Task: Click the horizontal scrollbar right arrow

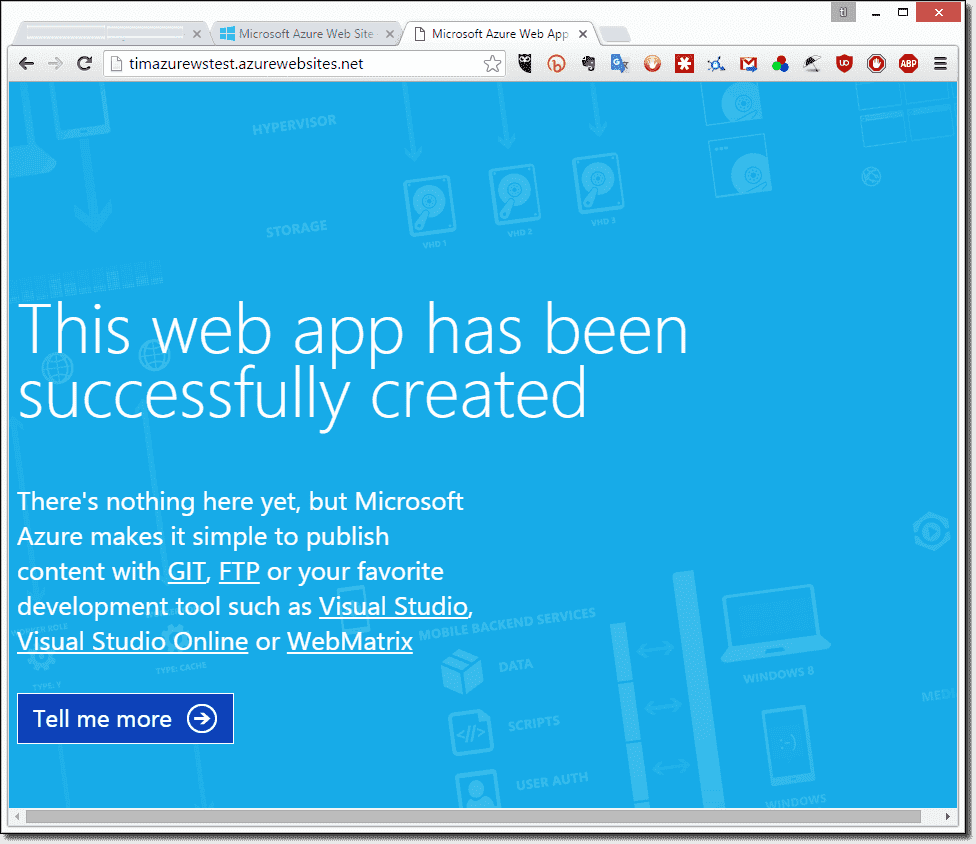Action: [947, 816]
